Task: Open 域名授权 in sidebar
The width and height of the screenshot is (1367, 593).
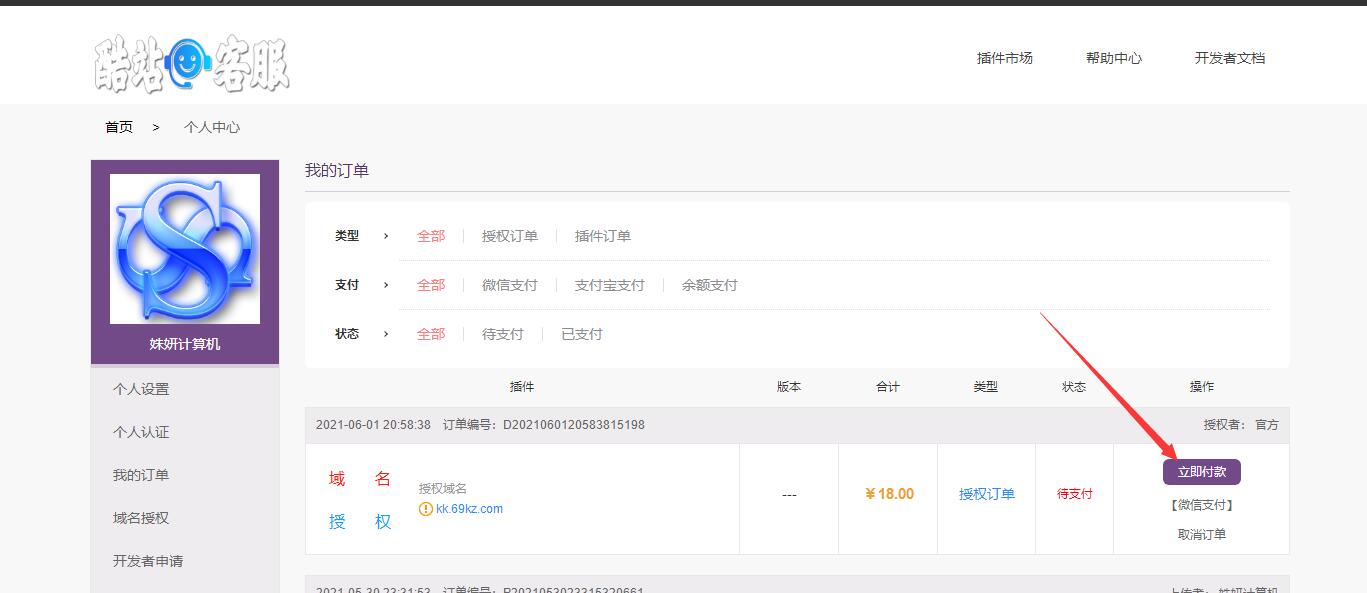Action: pyautogui.click(x=141, y=518)
